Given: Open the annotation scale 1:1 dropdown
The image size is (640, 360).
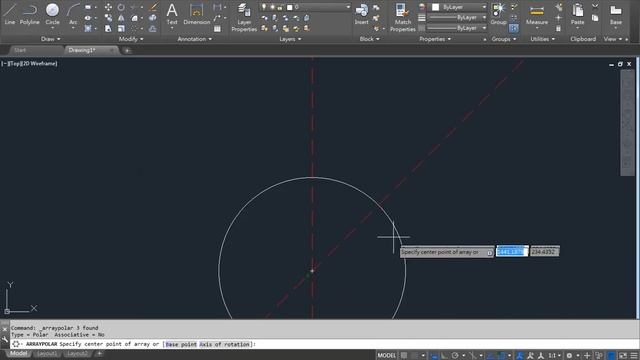Looking at the screenshot, I should click(x=554, y=356).
